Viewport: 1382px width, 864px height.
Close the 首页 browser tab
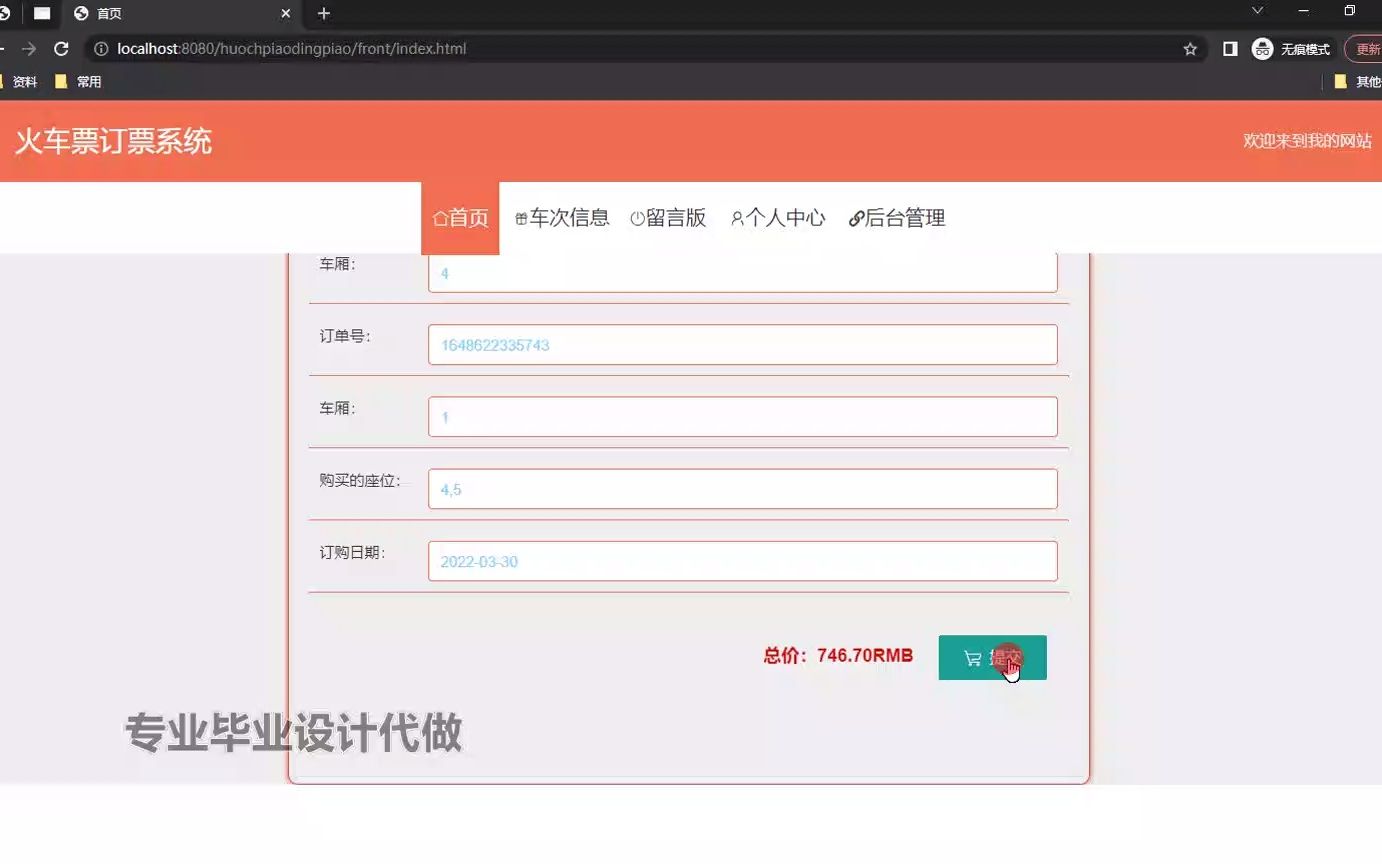coord(286,14)
